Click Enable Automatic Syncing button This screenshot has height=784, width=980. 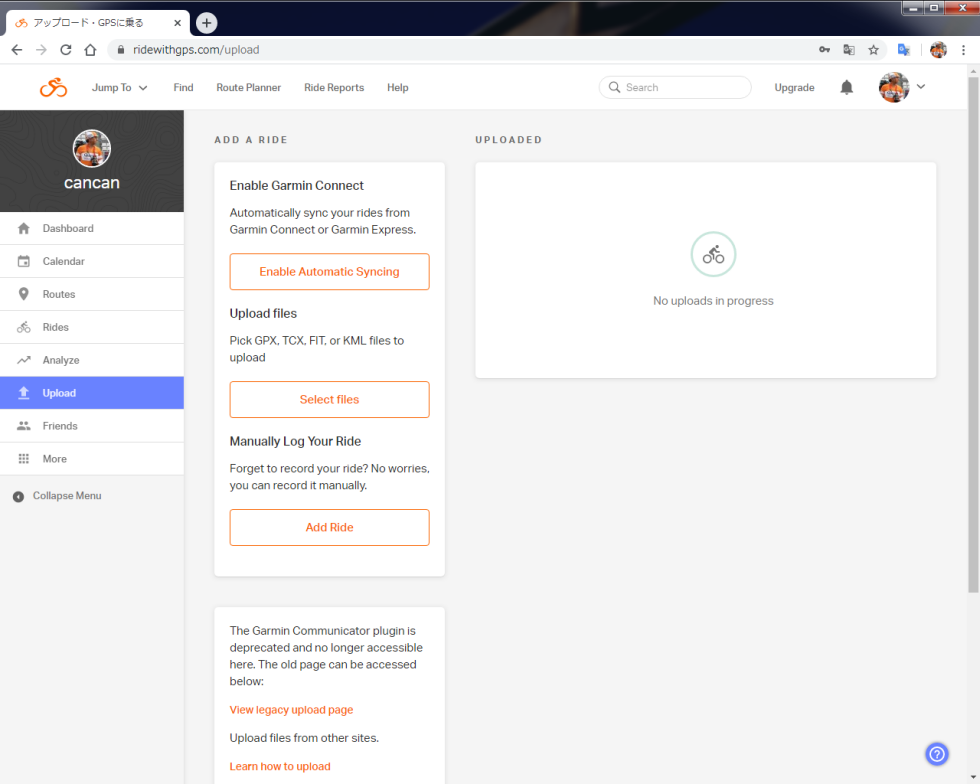click(x=329, y=271)
